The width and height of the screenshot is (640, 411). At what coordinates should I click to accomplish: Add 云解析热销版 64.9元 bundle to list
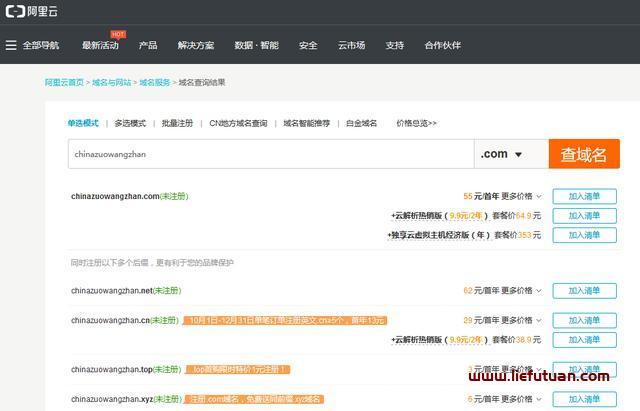[x=584, y=215]
